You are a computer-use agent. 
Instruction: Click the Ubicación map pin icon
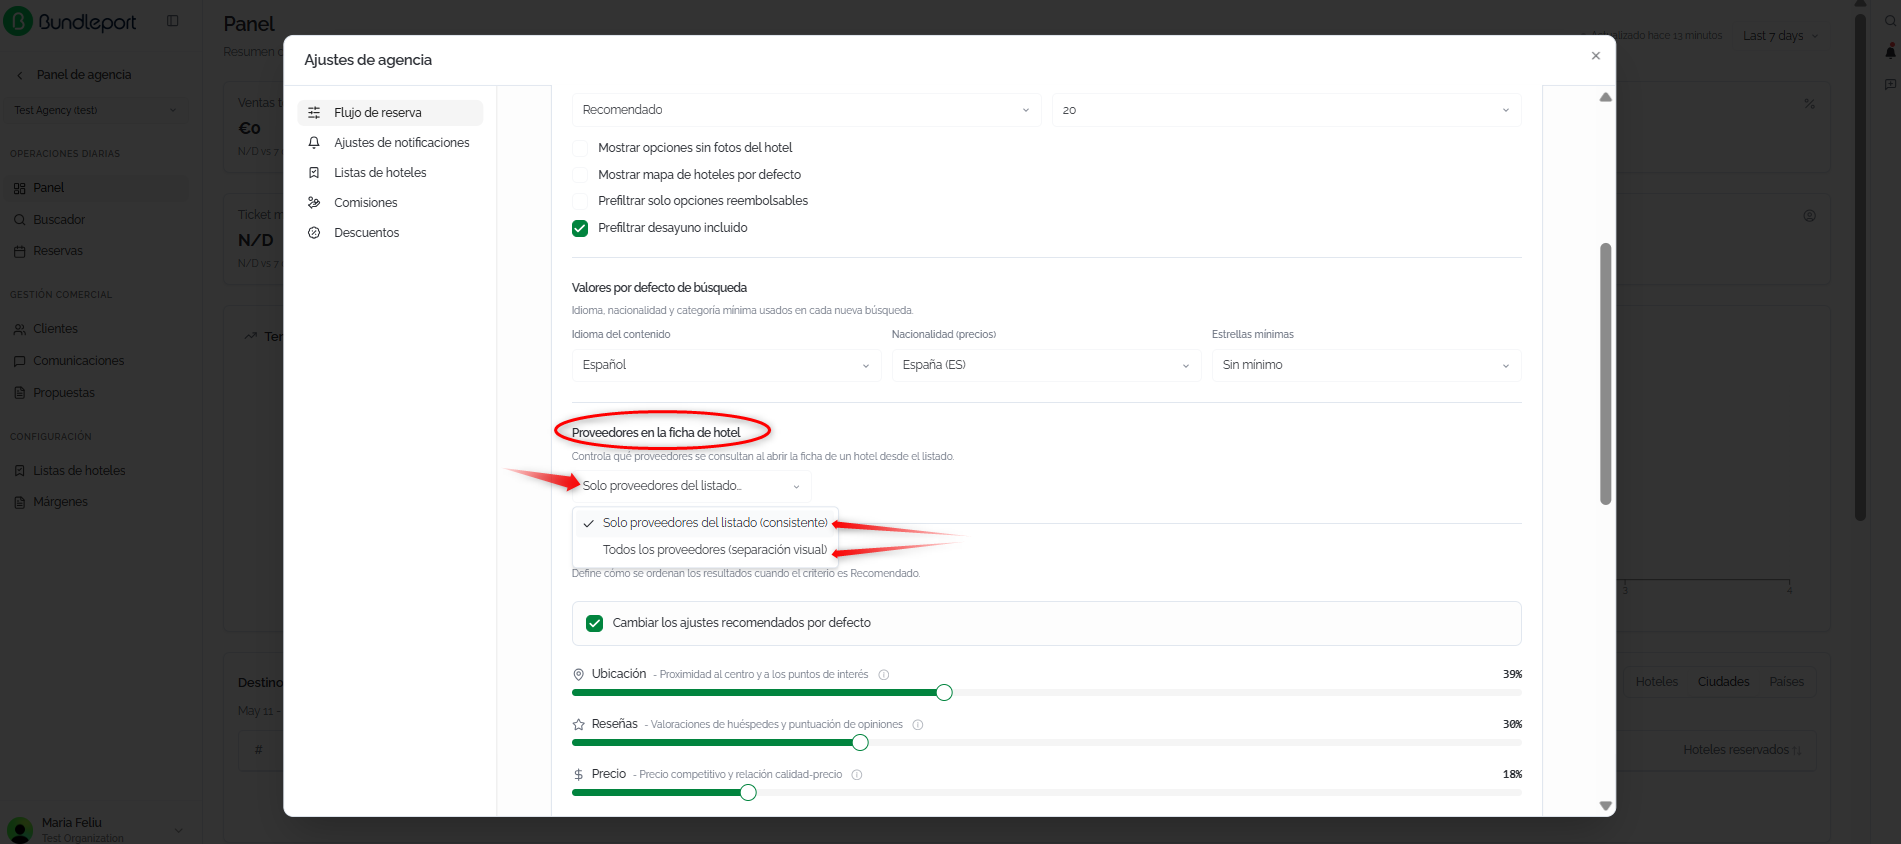578,675
